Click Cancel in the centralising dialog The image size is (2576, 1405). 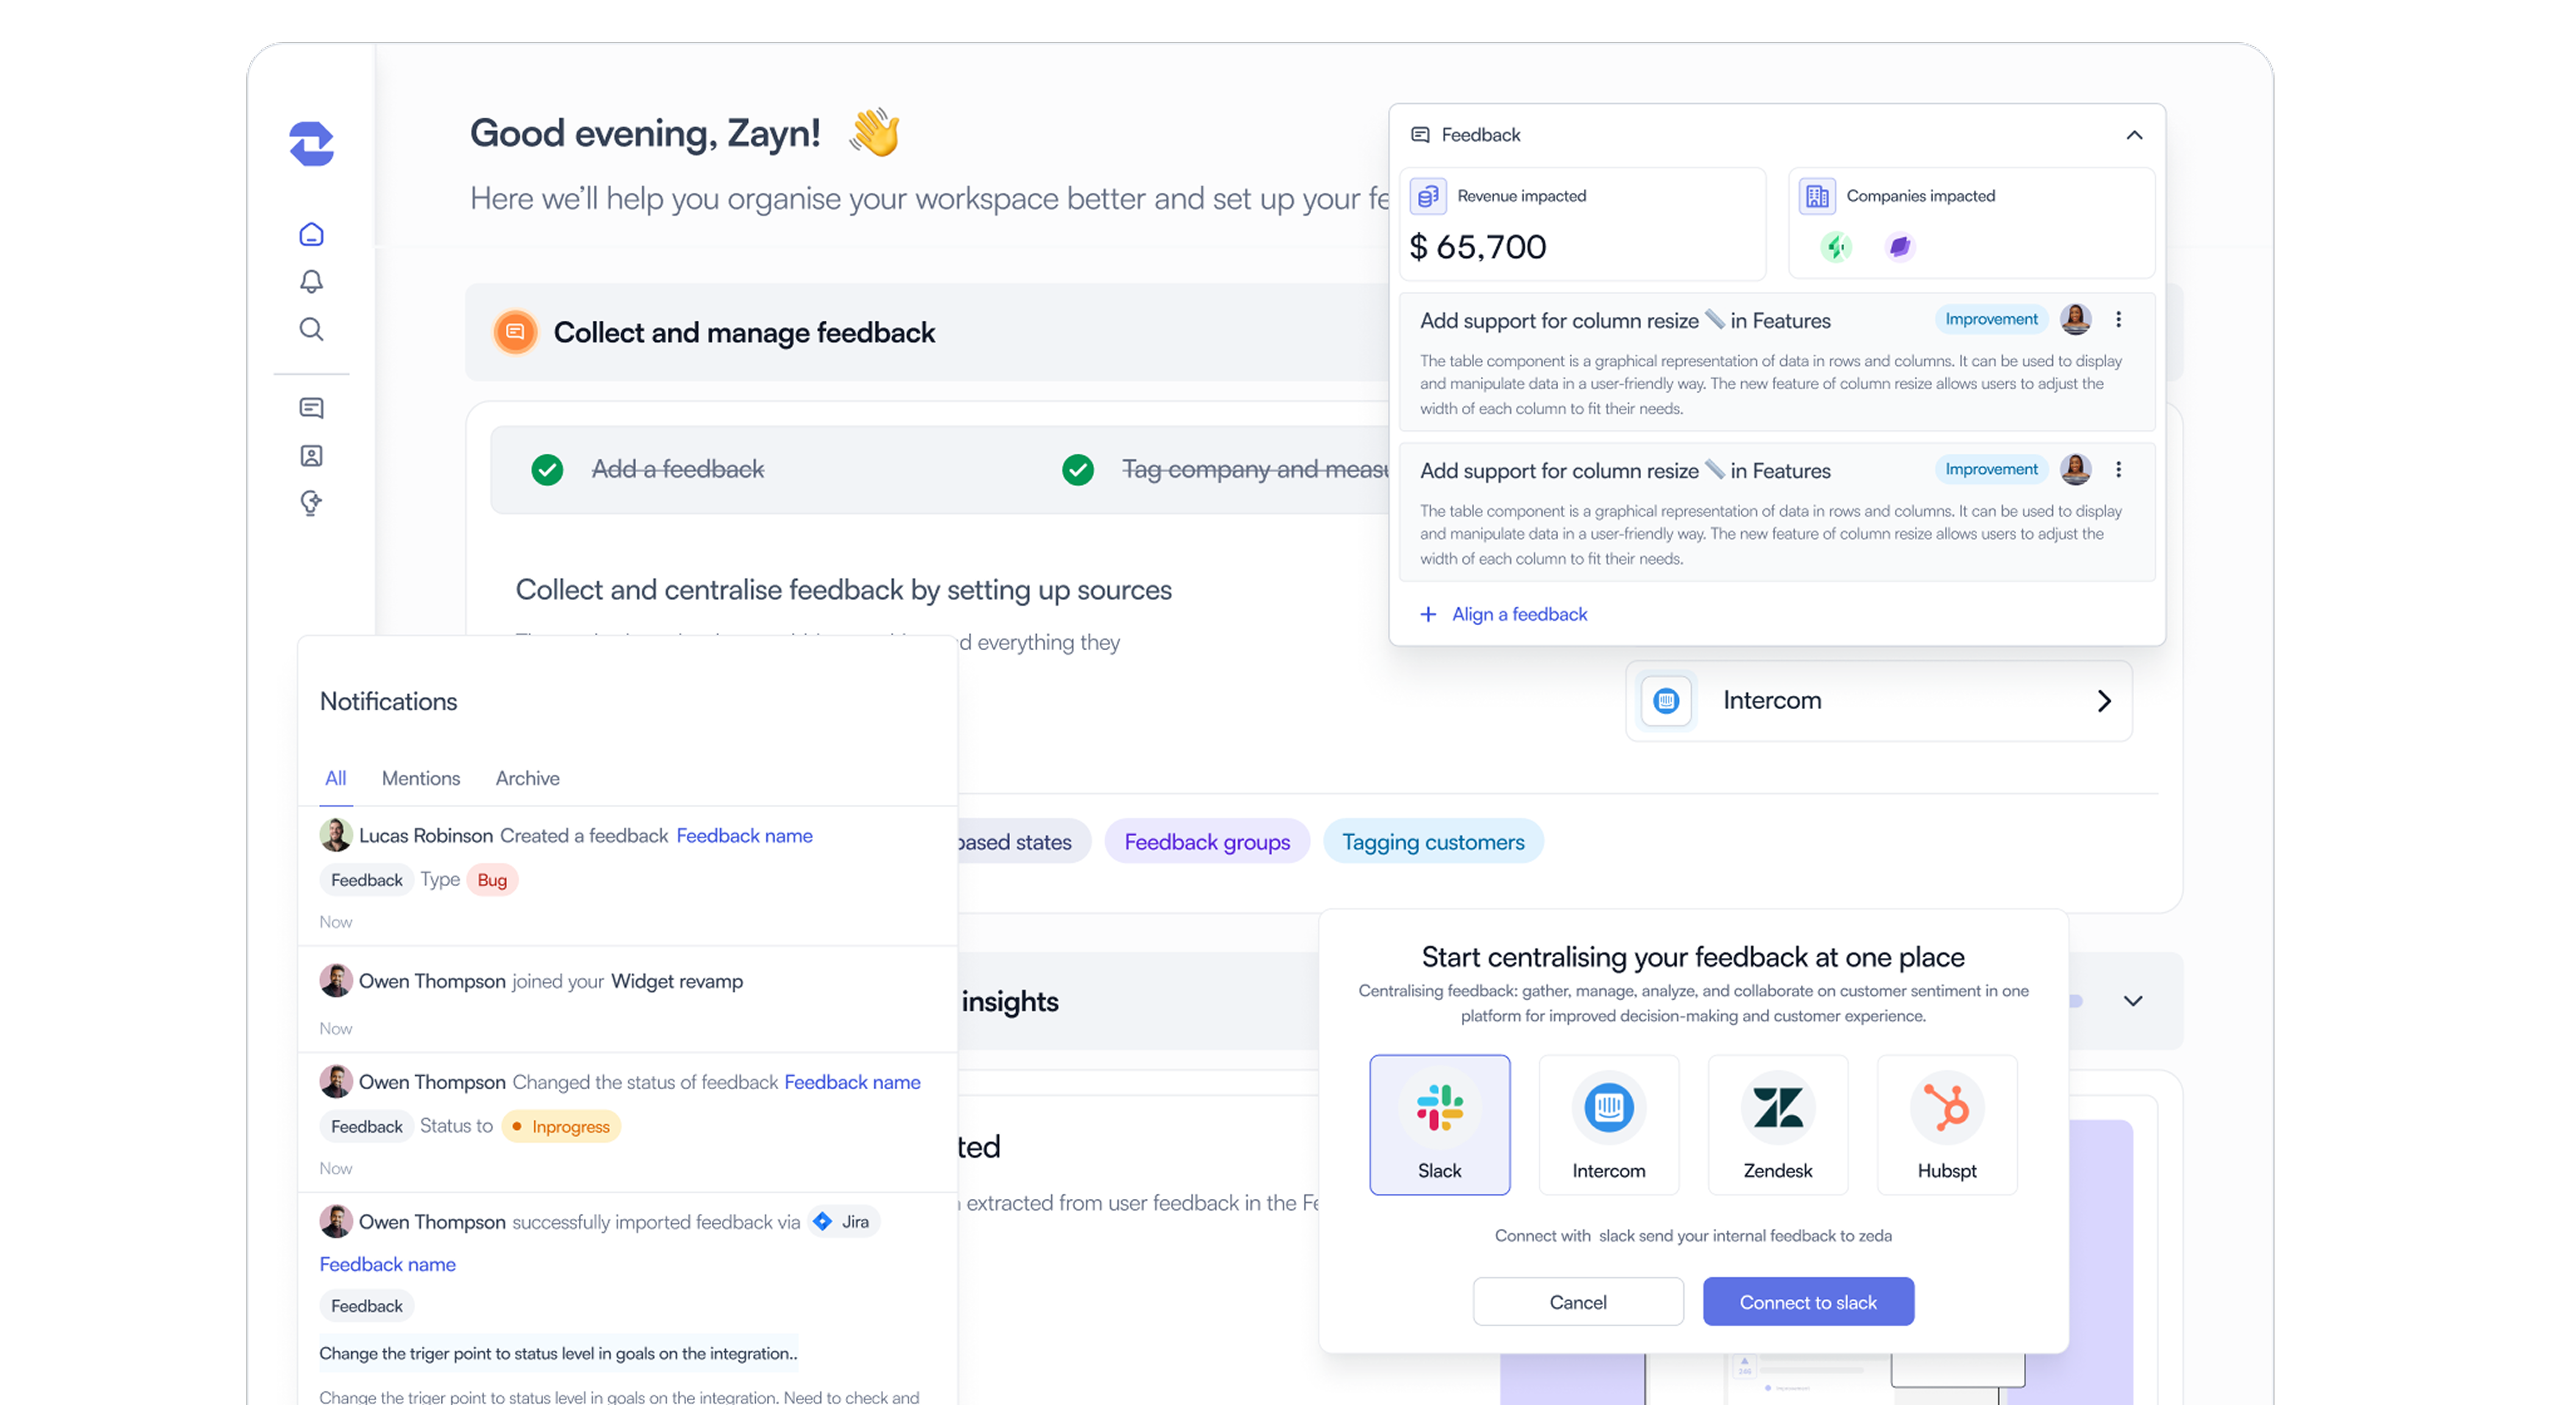(1578, 1302)
